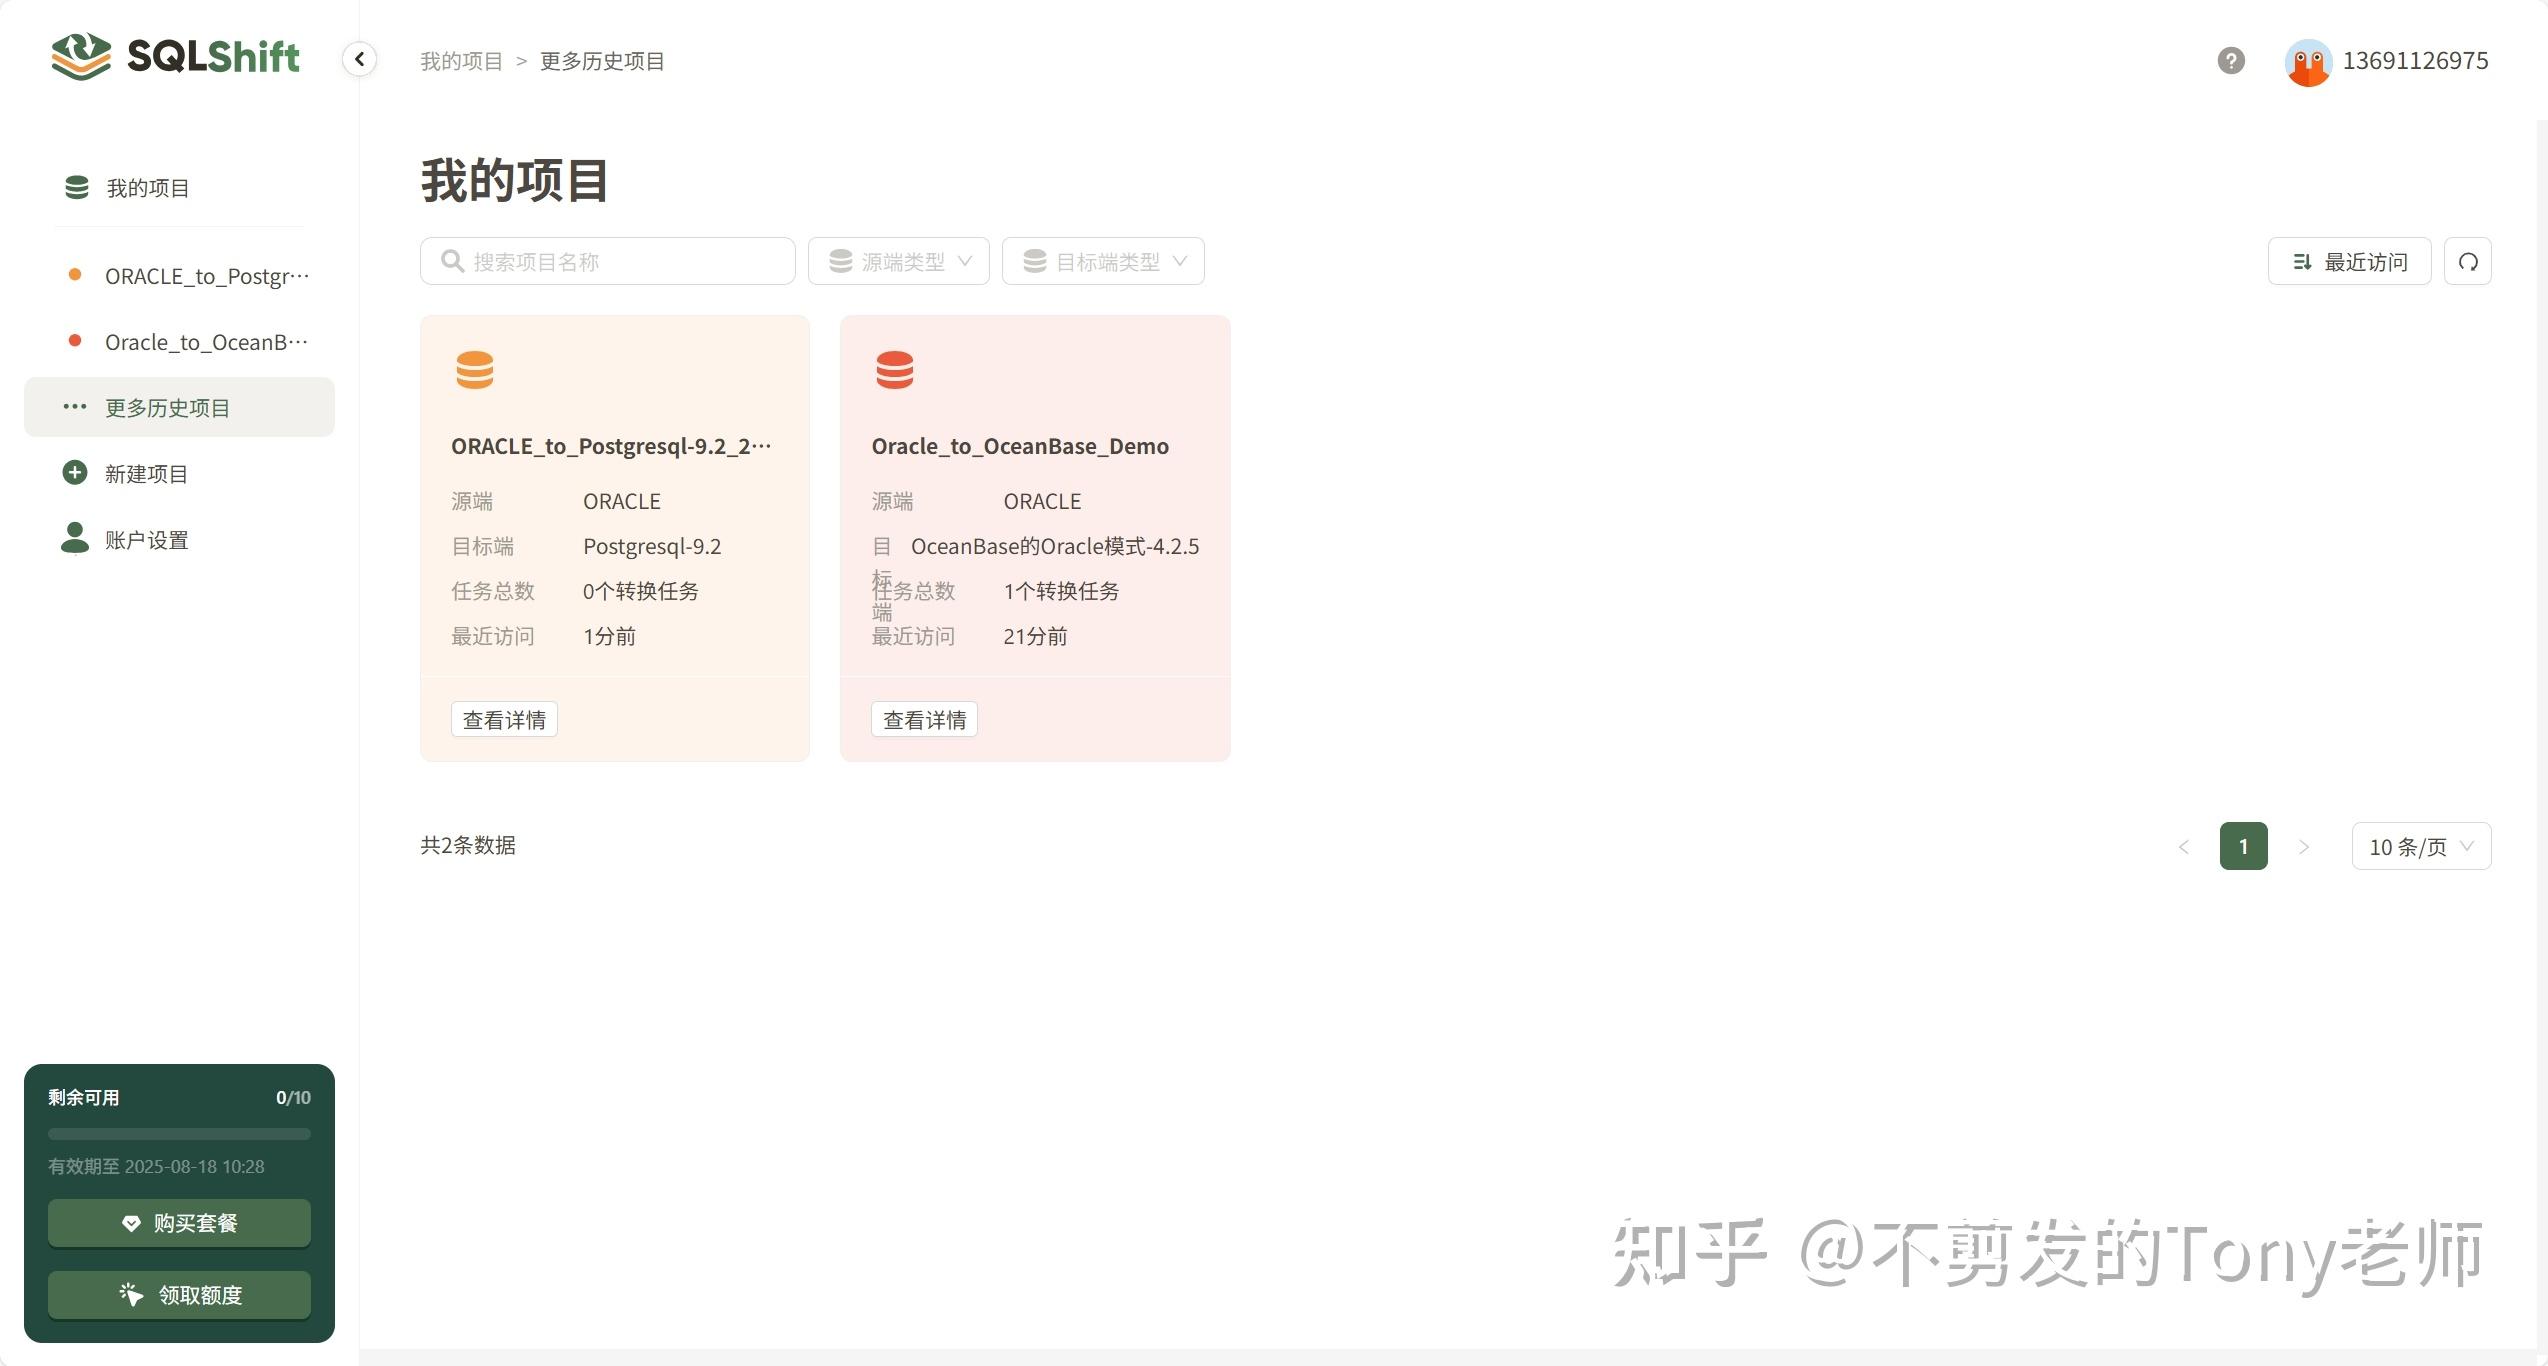Screen dimensions: 2548x1366
Task: Click the user avatar next to 13691126975
Action: point(2309,61)
